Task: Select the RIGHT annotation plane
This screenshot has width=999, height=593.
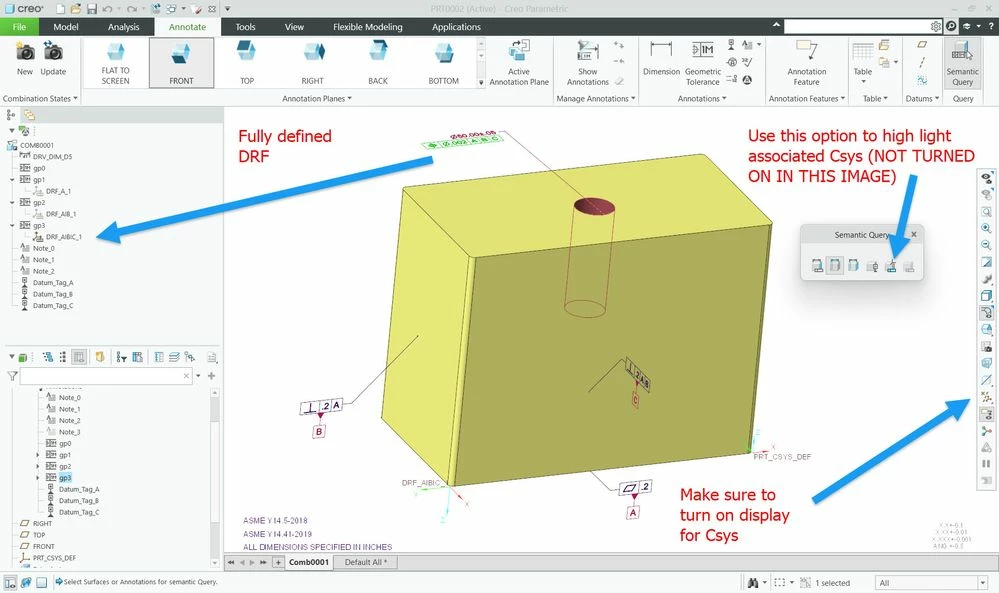Action: pos(312,62)
